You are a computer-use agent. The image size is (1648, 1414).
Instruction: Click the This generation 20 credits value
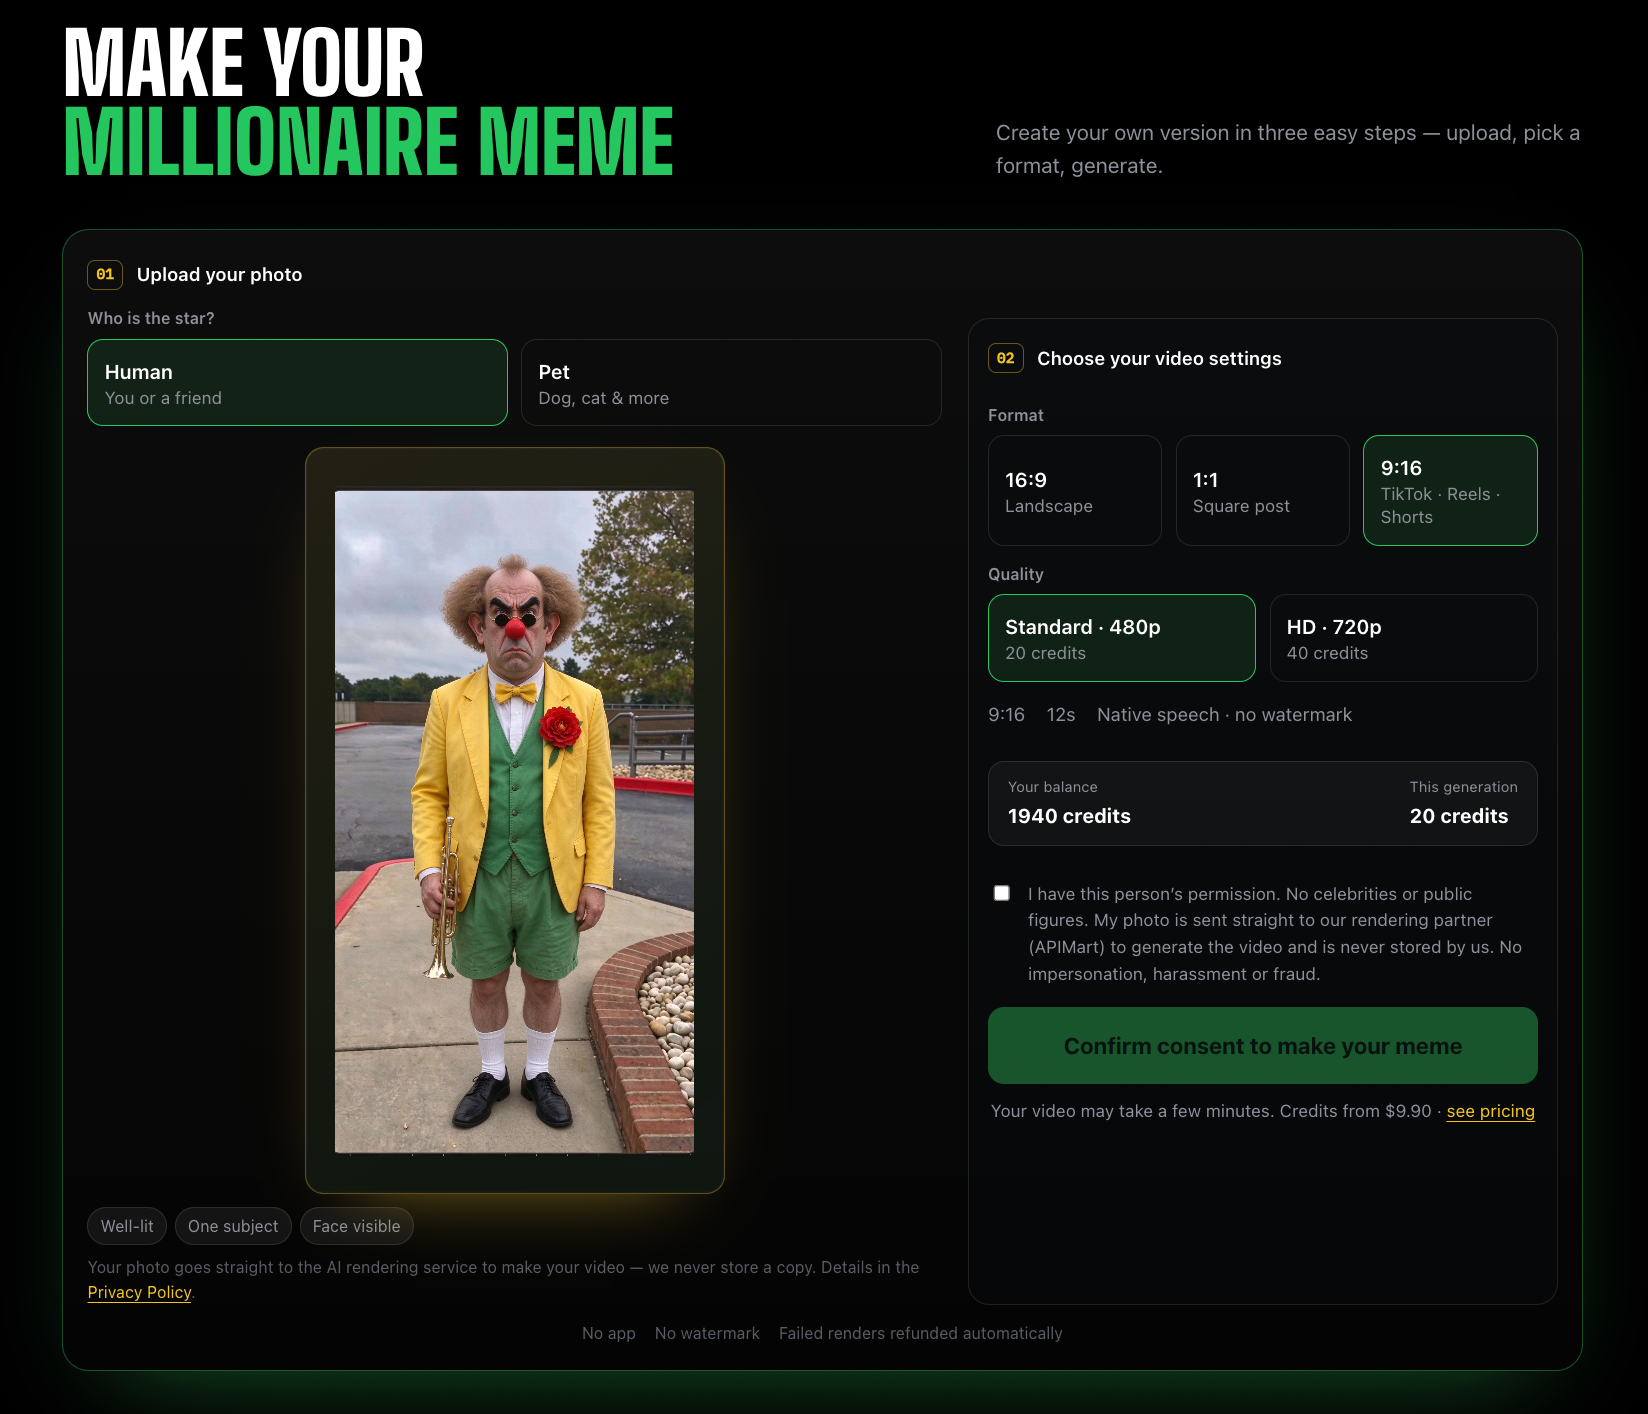click(x=1459, y=816)
